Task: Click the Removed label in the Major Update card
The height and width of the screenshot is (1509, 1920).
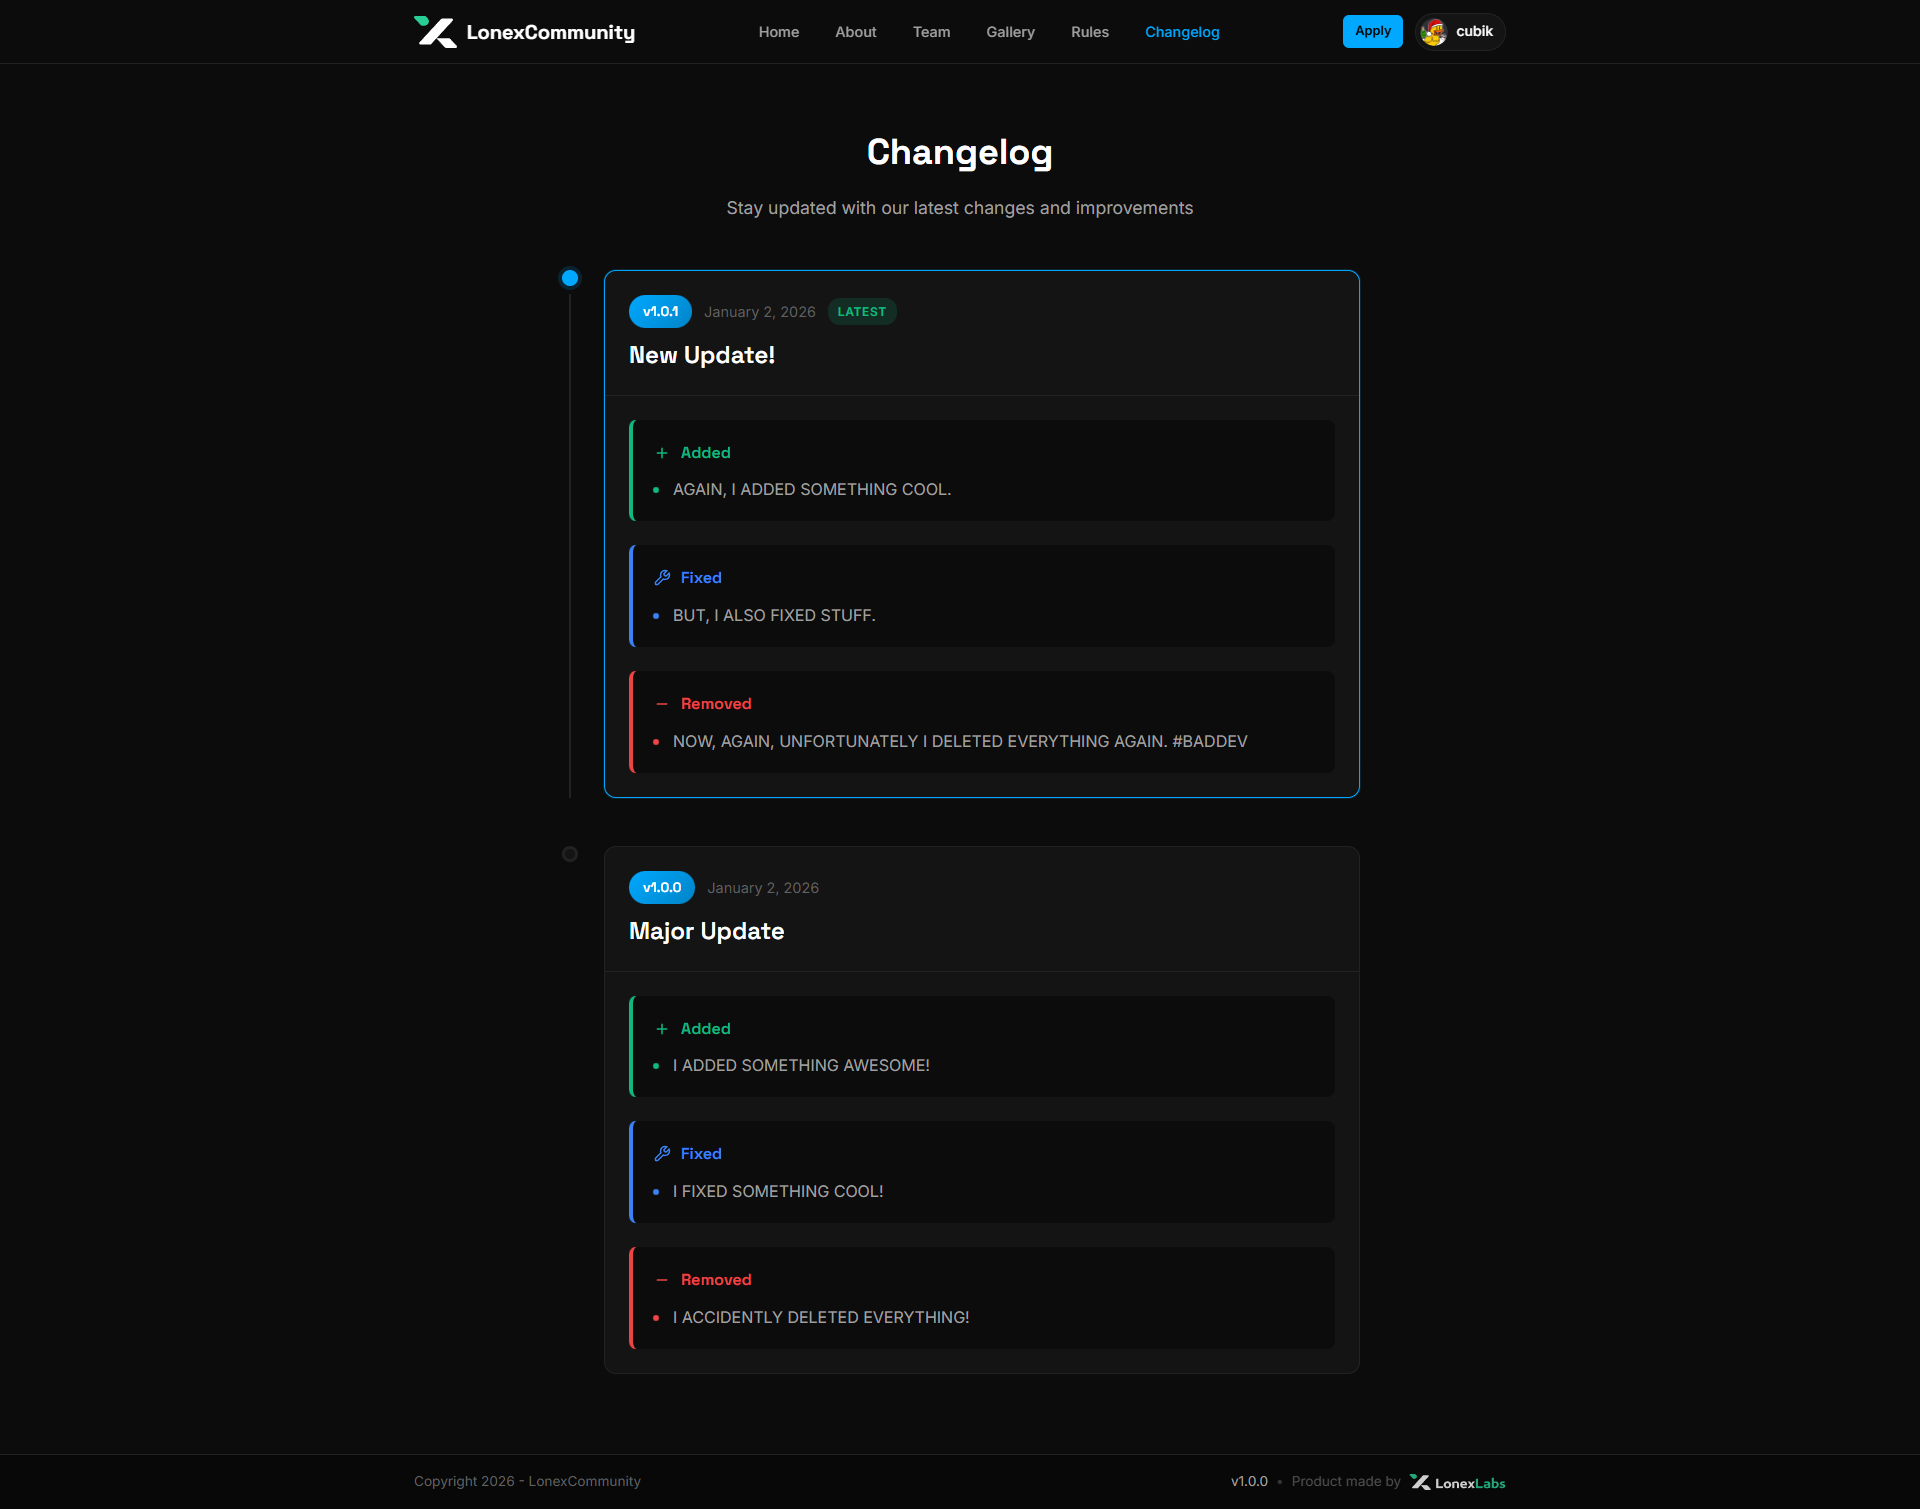Action: (x=716, y=1280)
